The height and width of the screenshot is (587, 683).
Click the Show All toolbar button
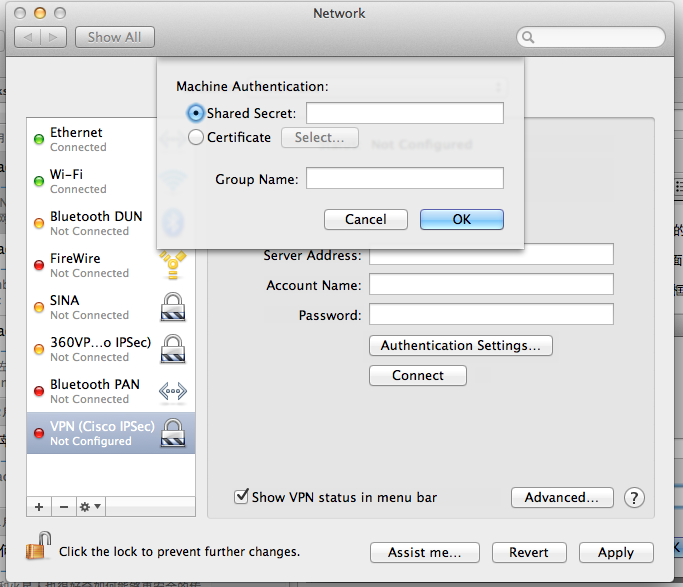(x=114, y=37)
